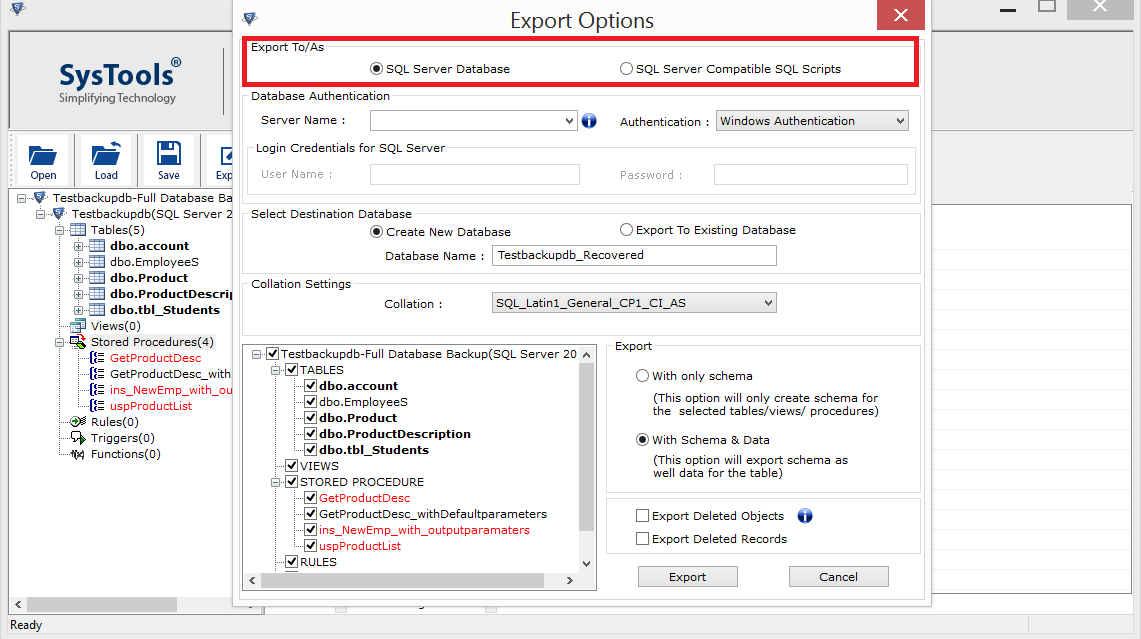
Task: Click the SysTools logo in main window
Action: [x=120, y=81]
